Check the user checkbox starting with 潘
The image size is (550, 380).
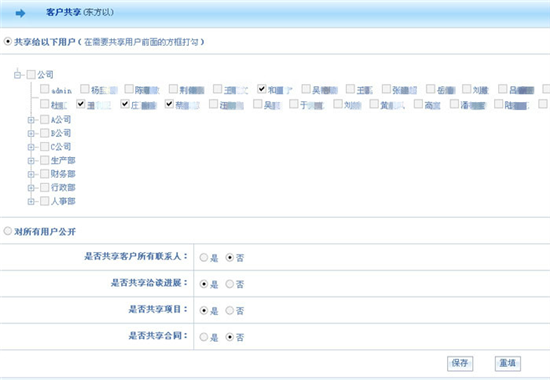pos(454,104)
